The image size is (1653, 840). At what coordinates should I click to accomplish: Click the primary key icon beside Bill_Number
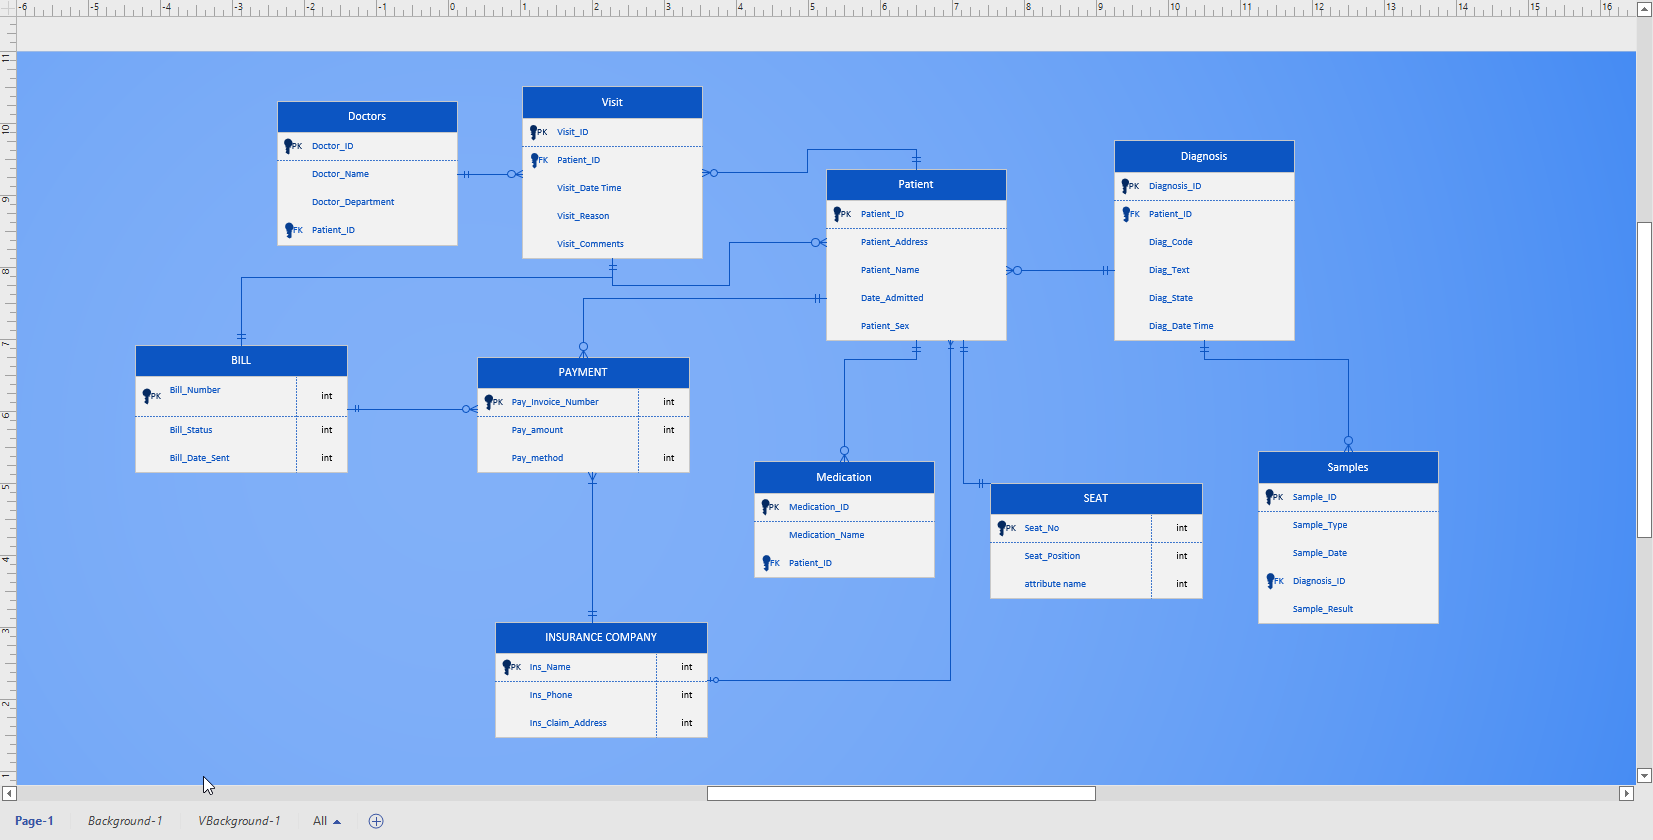click(x=147, y=396)
